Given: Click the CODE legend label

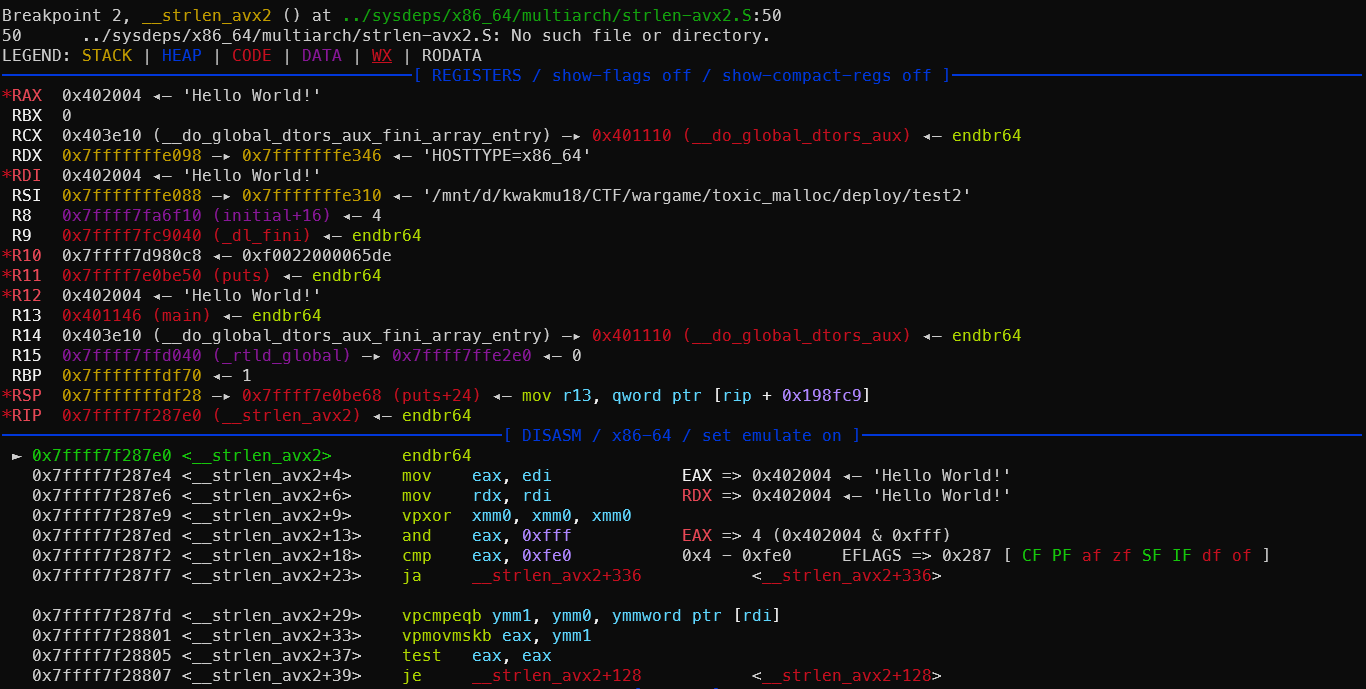Looking at the screenshot, I should click(x=251, y=55).
